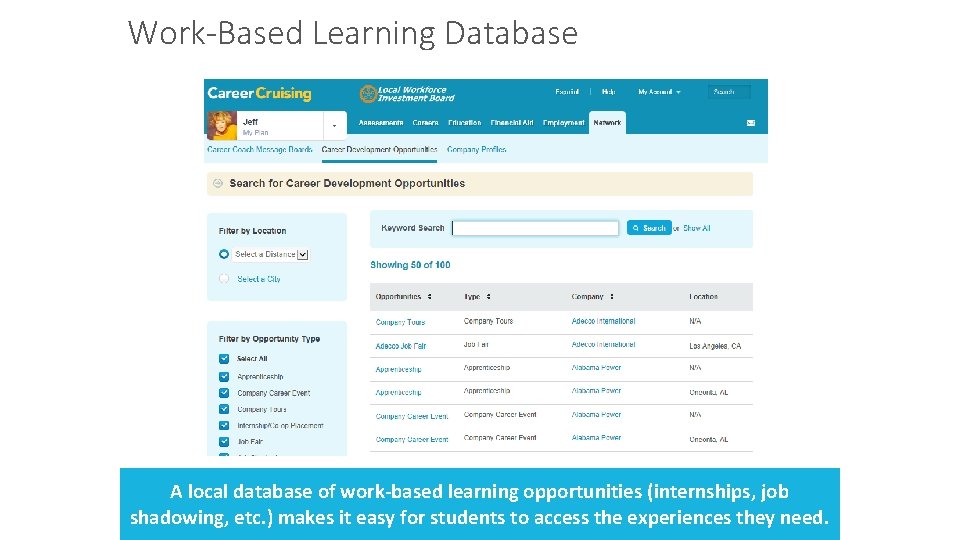Screen dimensions: 960x540
Task: Focus the Keyword Search input field
Action: 536,228
